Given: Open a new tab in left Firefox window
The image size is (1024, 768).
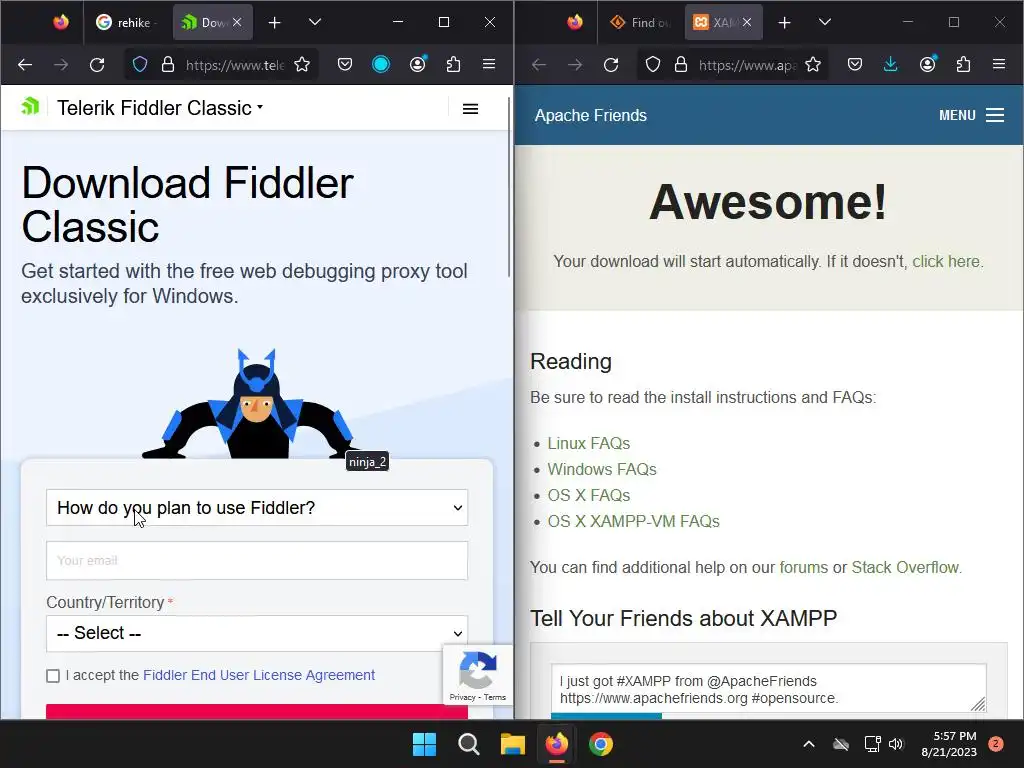Looking at the screenshot, I should pyautogui.click(x=274, y=23).
